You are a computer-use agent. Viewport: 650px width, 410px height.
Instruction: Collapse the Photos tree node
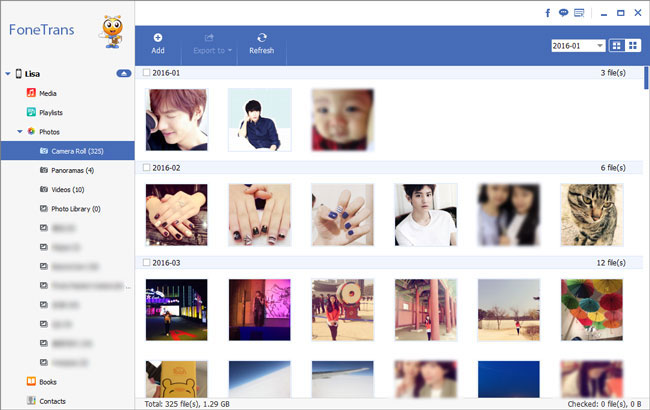(19, 131)
